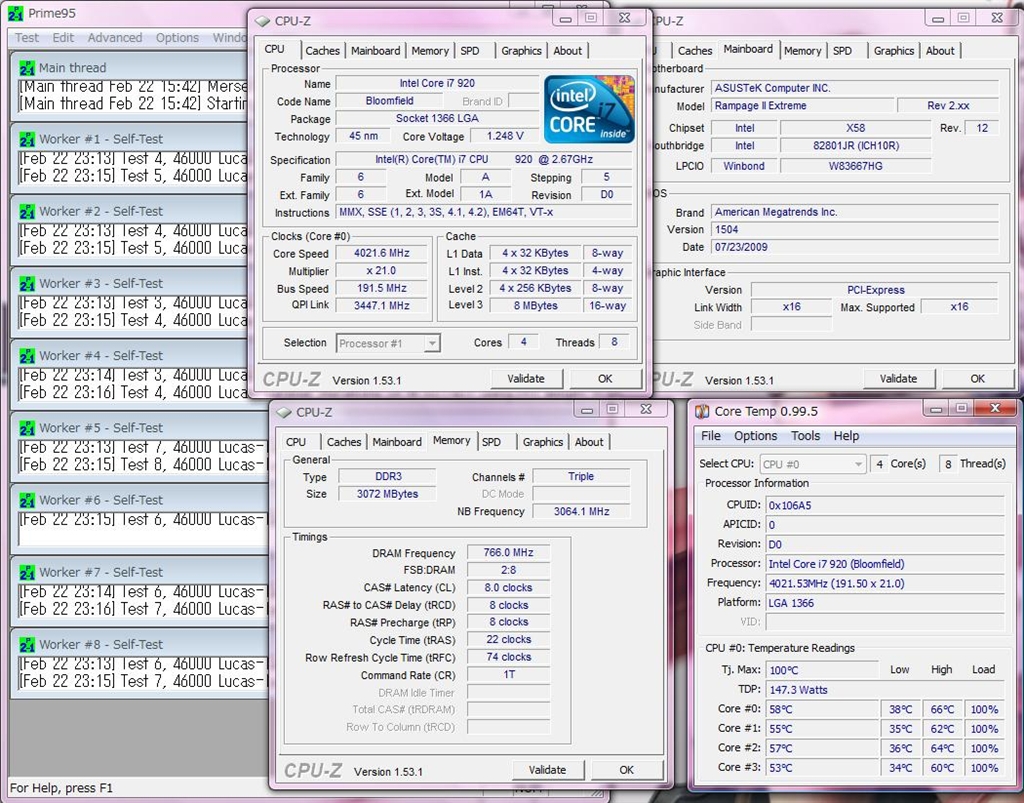Click Validate in CPU-Z Memory window
The image size is (1024, 803).
click(548, 770)
